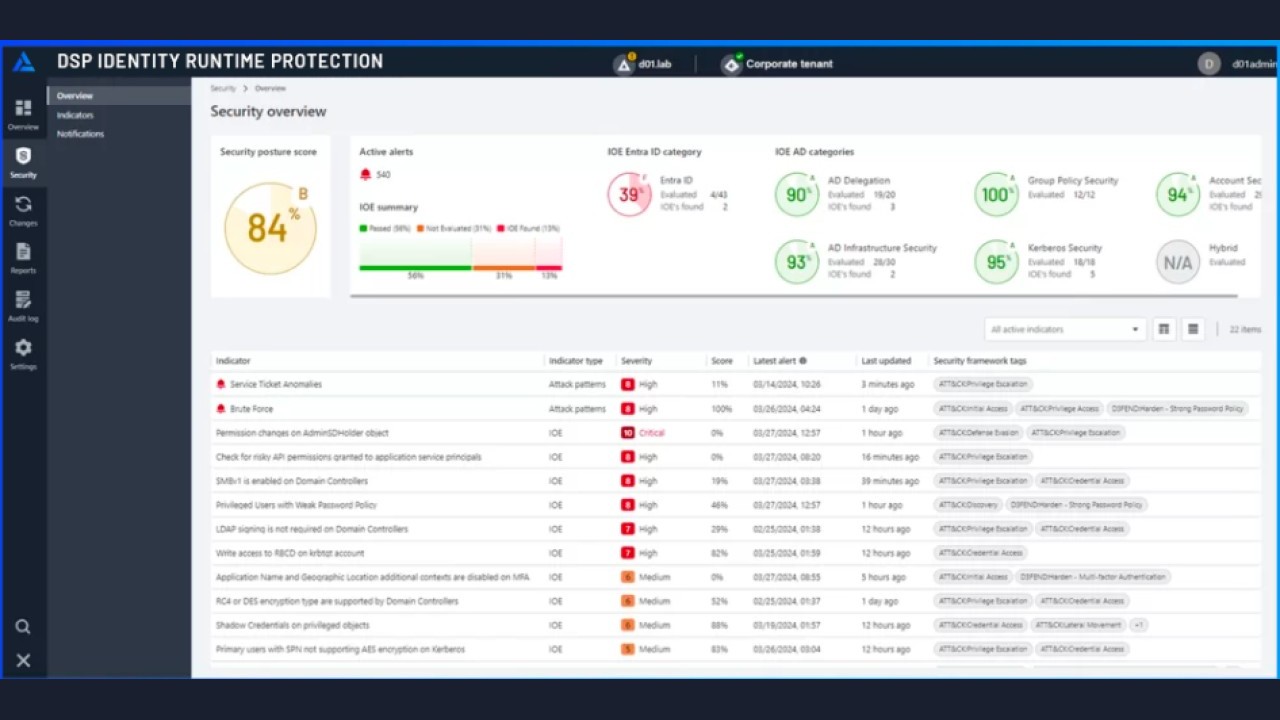
Task: Click the Overview breadcrumb item
Action: click(270, 88)
